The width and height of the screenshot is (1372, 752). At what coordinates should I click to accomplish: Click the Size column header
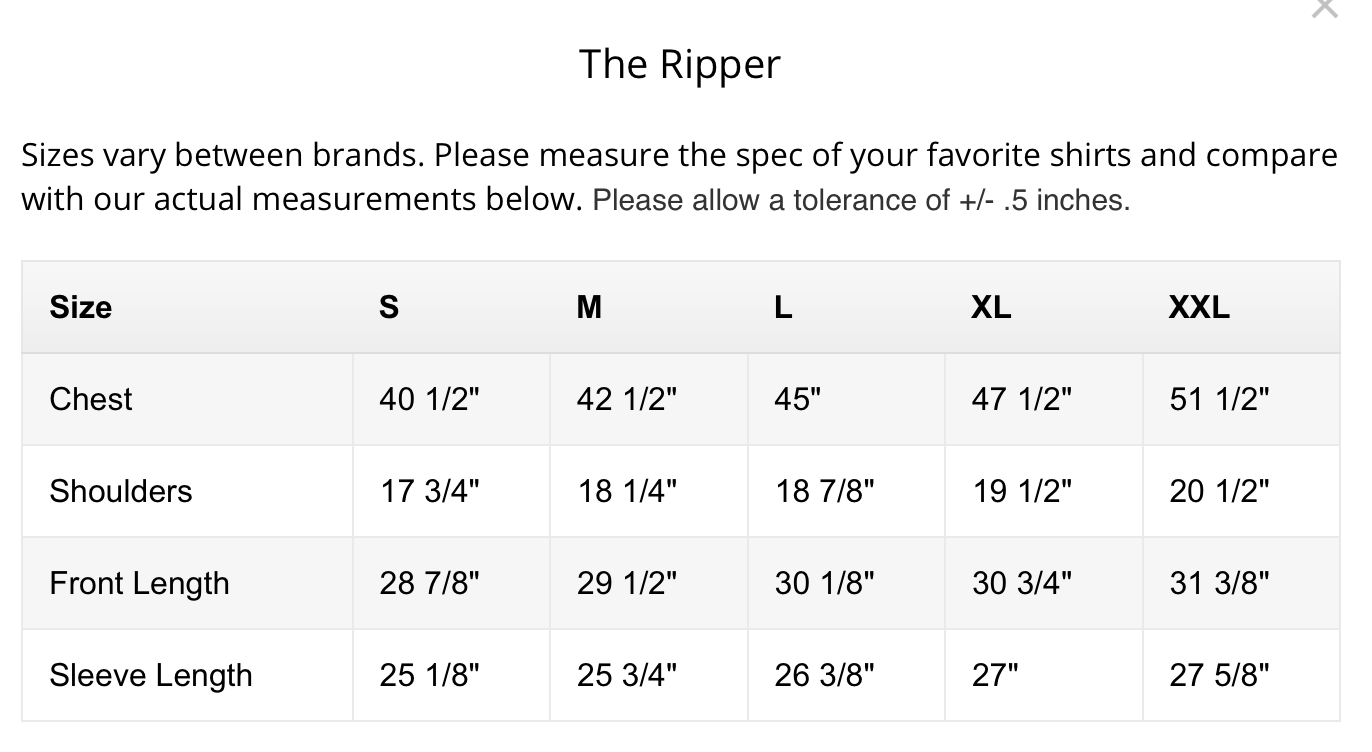[81, 307]
